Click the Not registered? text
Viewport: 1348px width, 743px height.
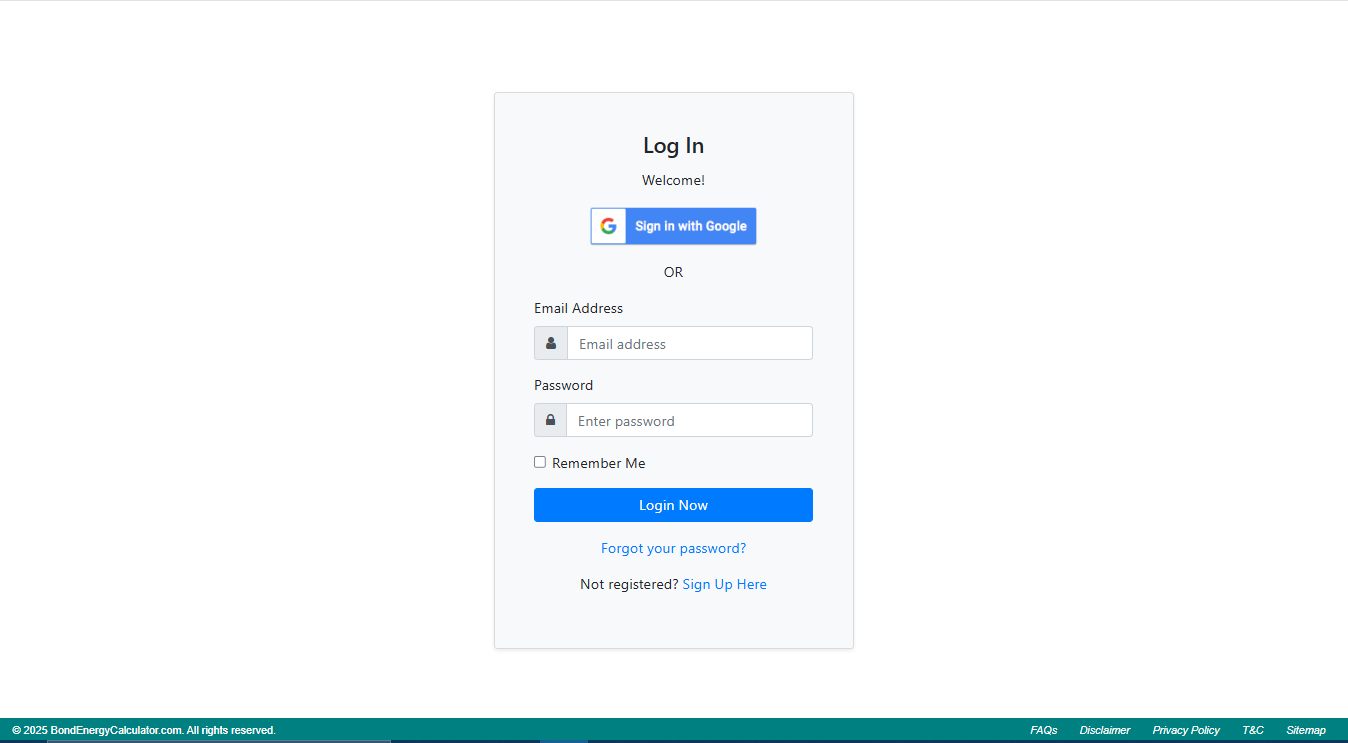629,584
